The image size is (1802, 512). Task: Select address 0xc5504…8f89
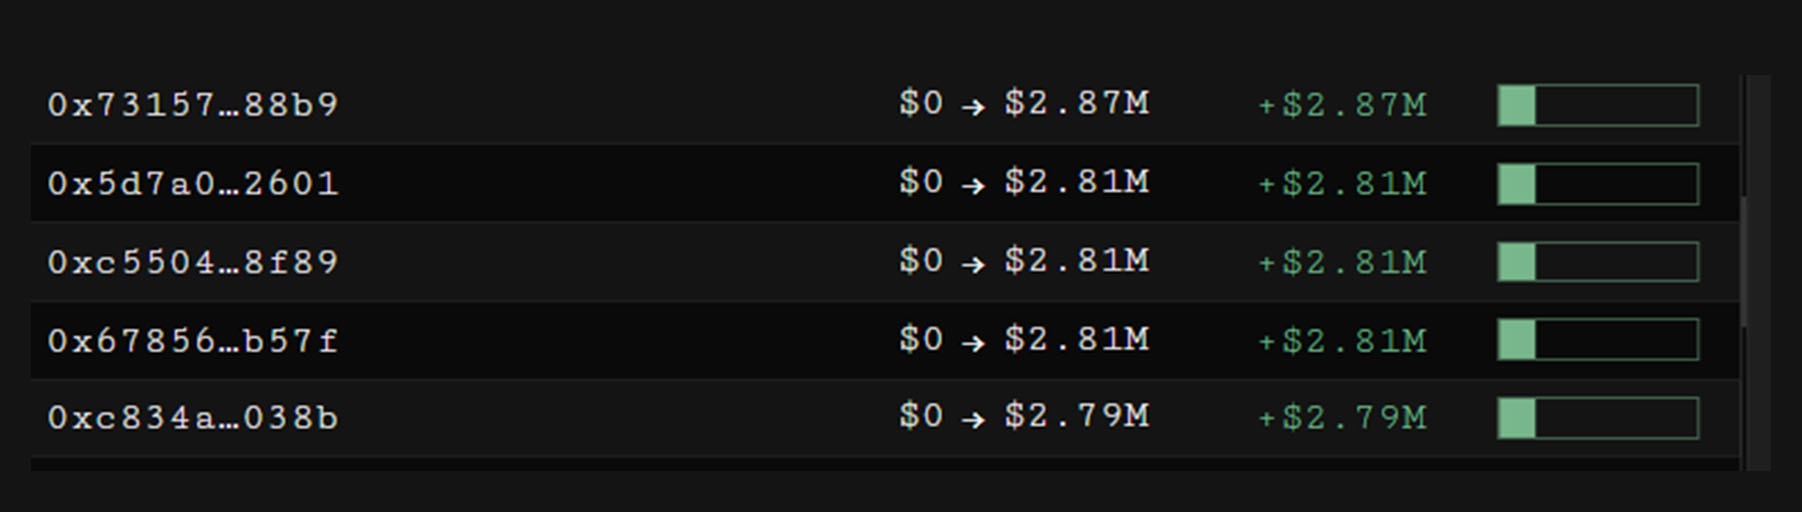[193, 262]
